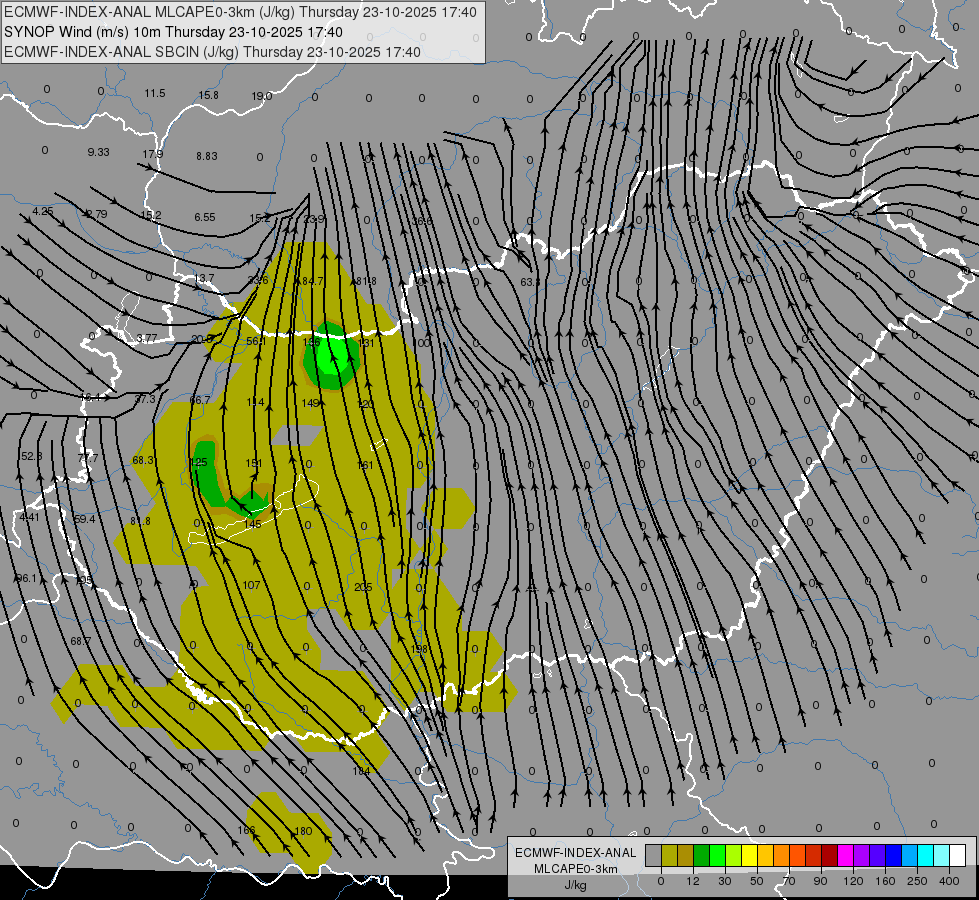This screenshot has width=979, height=900.
Task: Click the bright green MLCAPE maximum blob
Action: point(332,356)
